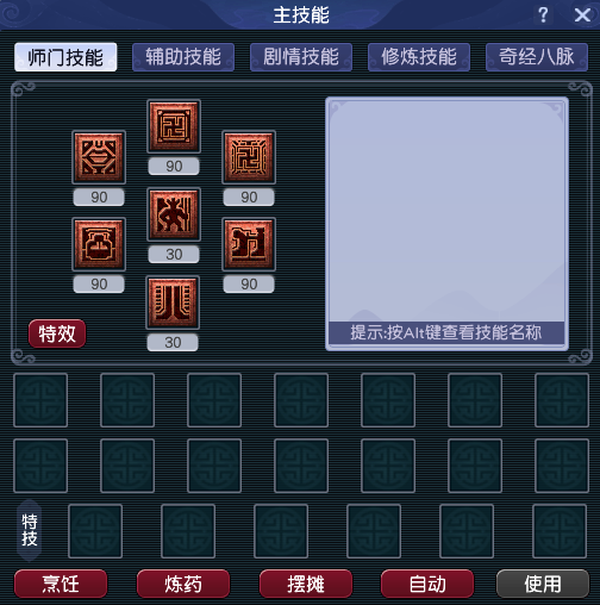Click the skill icon with diamond lips pattern
This screenshot has width=600, height=605.
click(x=99, y=157)
